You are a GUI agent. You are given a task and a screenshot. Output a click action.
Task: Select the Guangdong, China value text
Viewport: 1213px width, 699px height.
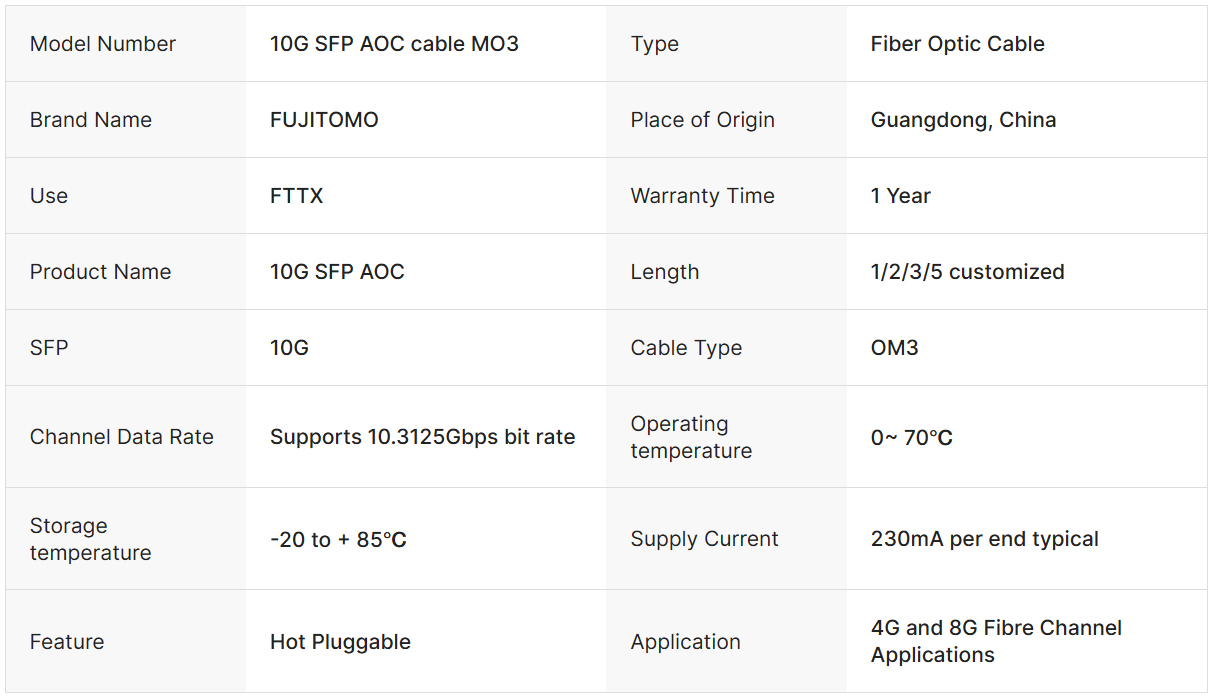963,120
